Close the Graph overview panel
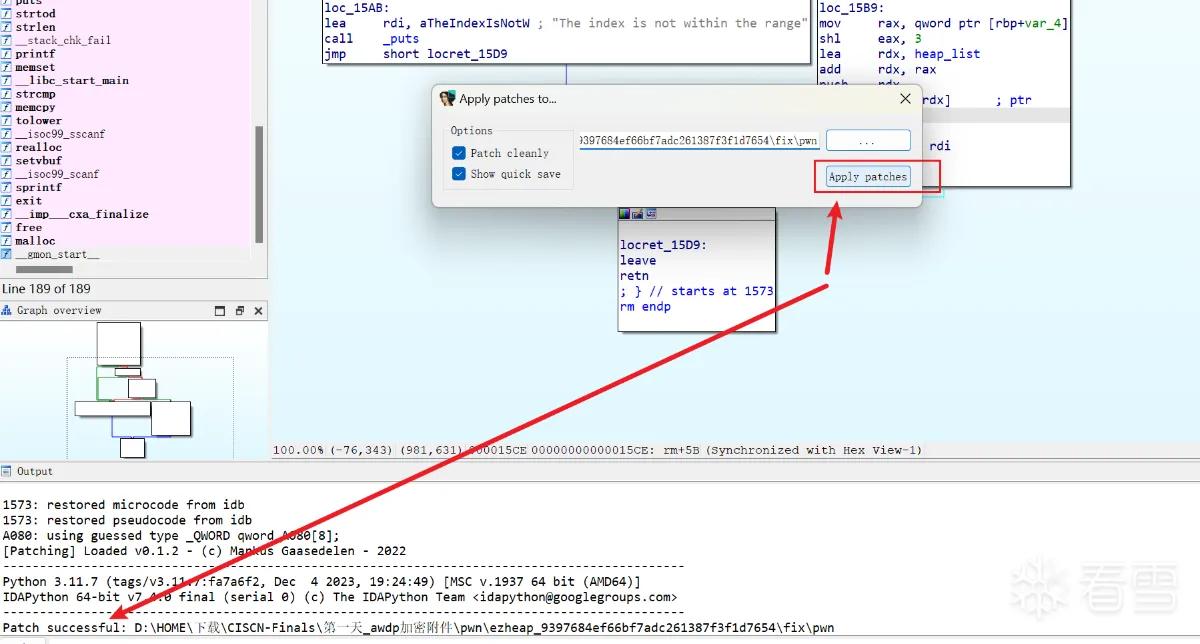 click(x=259, y=311)
